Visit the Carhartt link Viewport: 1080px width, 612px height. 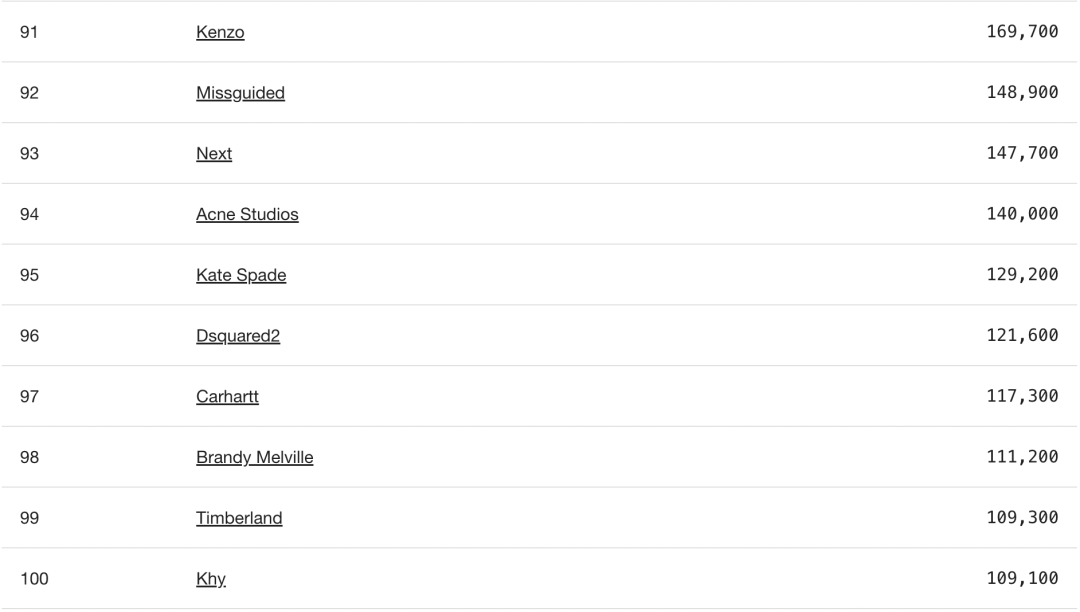click(227, 397)
